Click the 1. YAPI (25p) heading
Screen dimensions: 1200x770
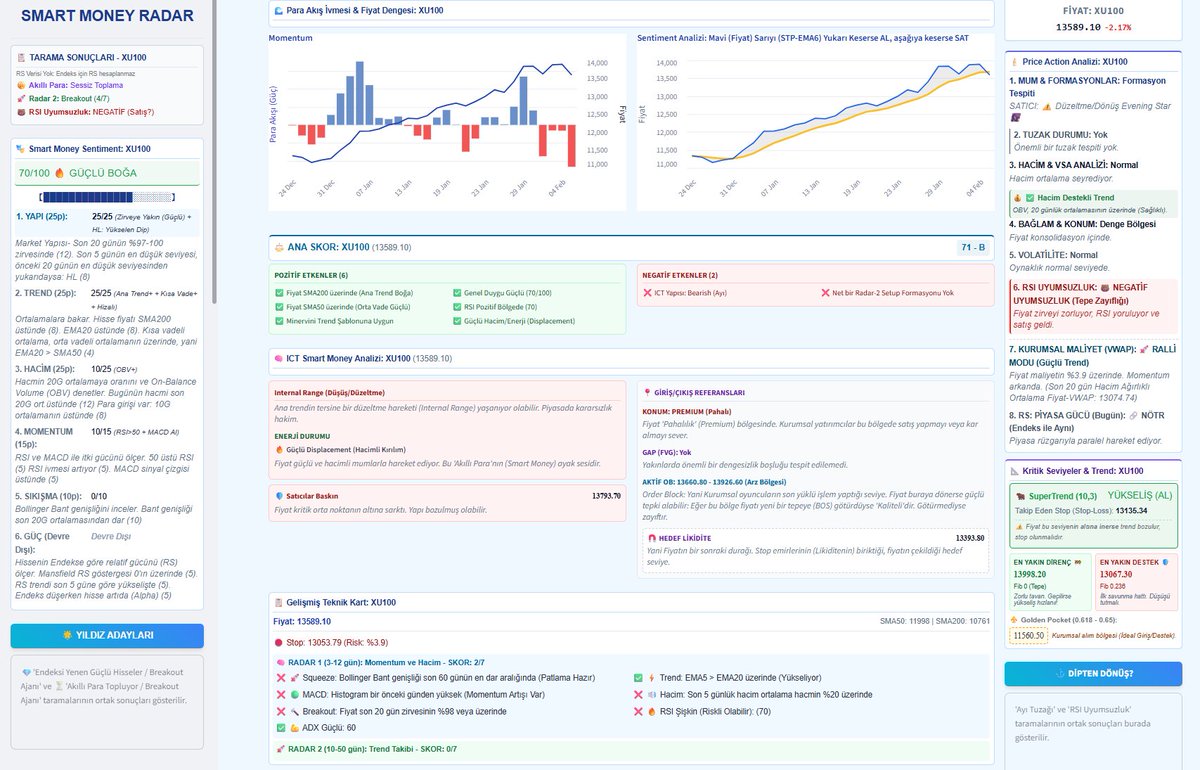42,216
